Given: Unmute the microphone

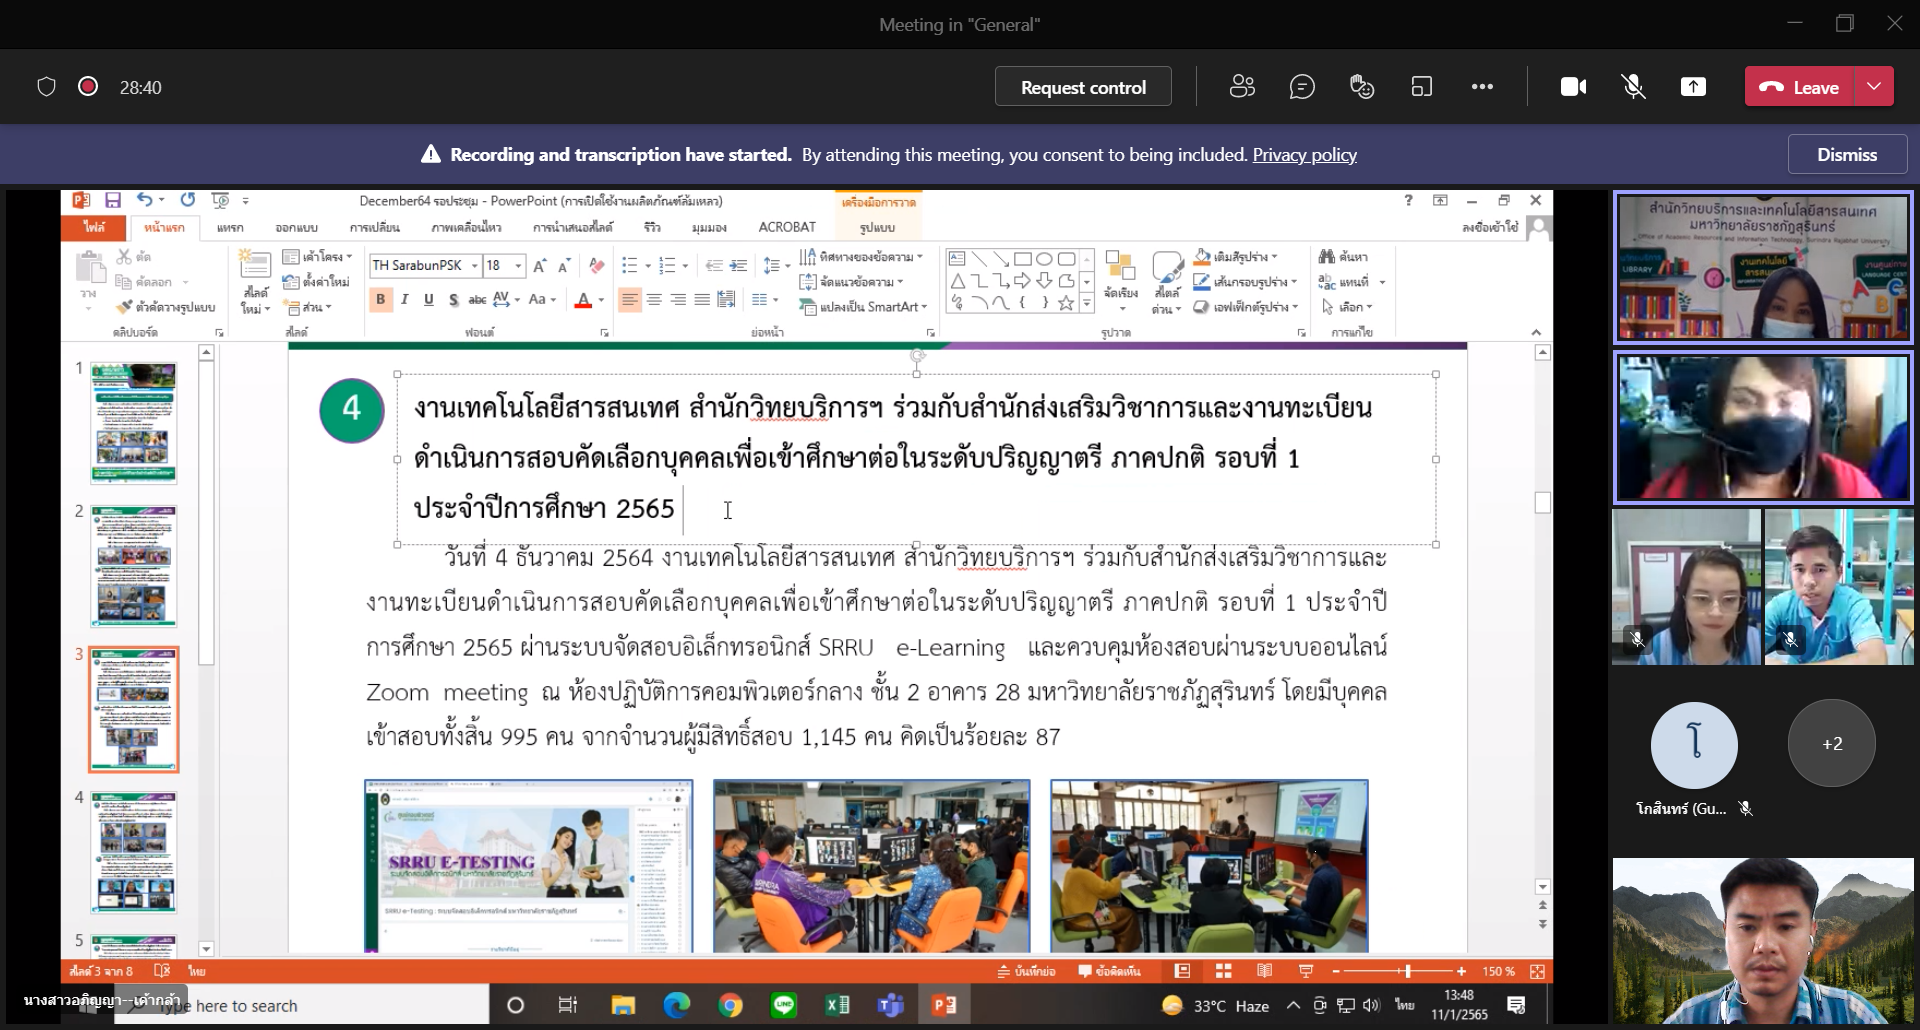Looking at the screenshot, I should 1633,87.
